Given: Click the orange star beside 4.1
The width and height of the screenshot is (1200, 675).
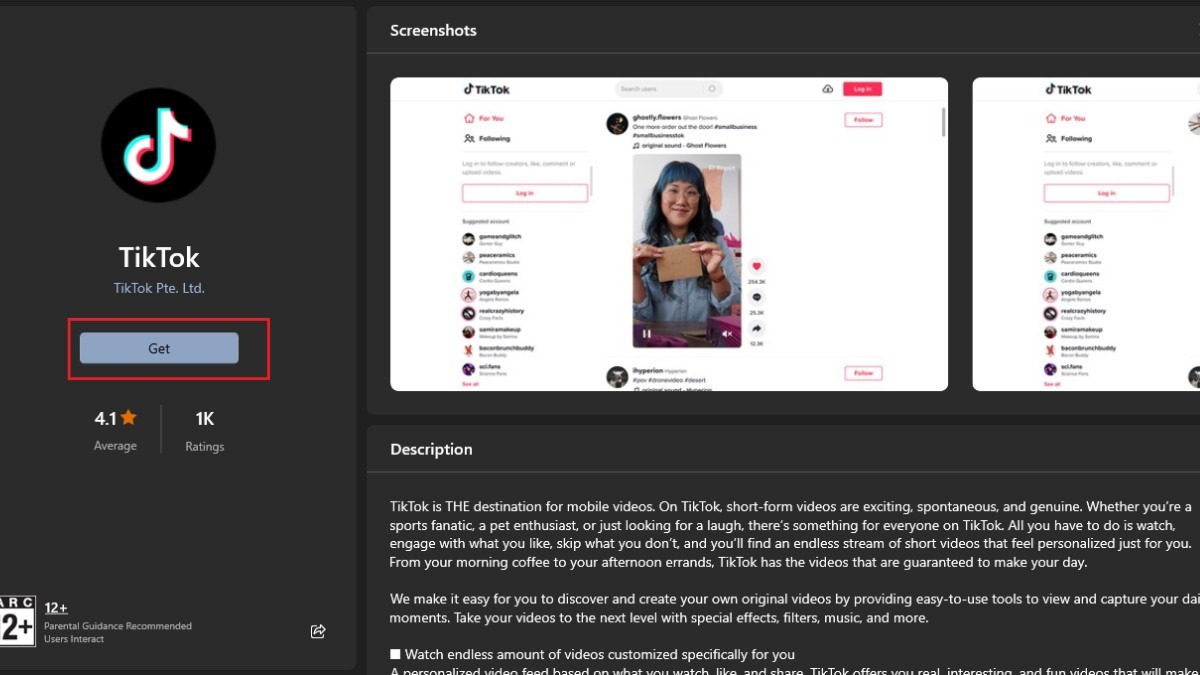Looking at the screenshot, I should click(129, 418).
